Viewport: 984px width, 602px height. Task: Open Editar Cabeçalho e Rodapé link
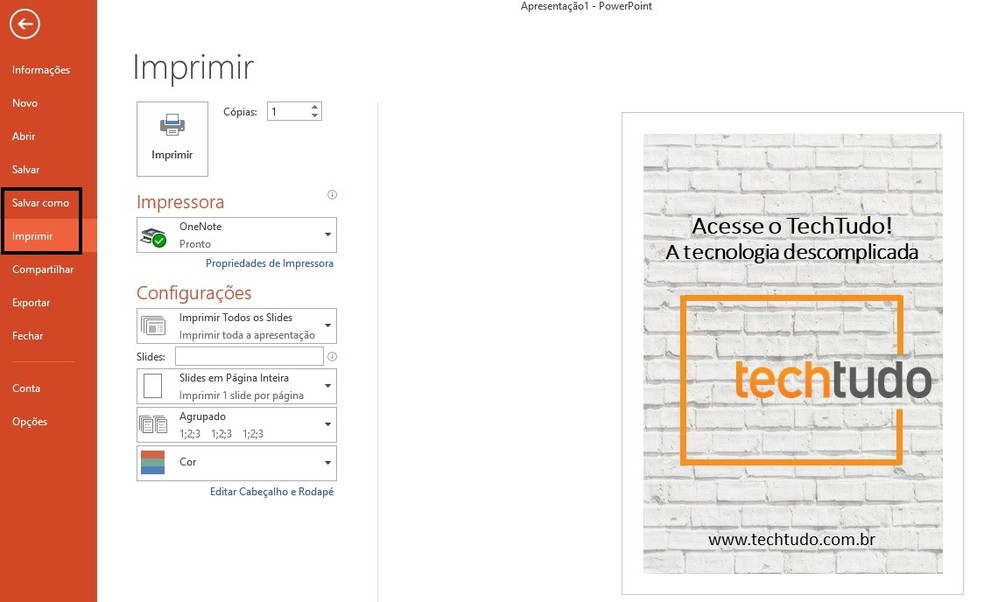272,492
